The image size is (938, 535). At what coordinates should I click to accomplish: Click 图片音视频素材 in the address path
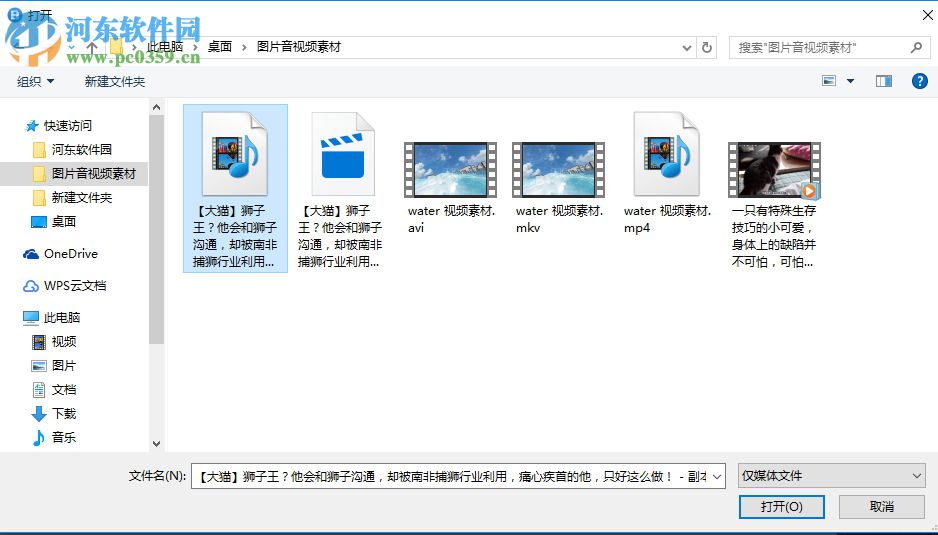[299, 47]
